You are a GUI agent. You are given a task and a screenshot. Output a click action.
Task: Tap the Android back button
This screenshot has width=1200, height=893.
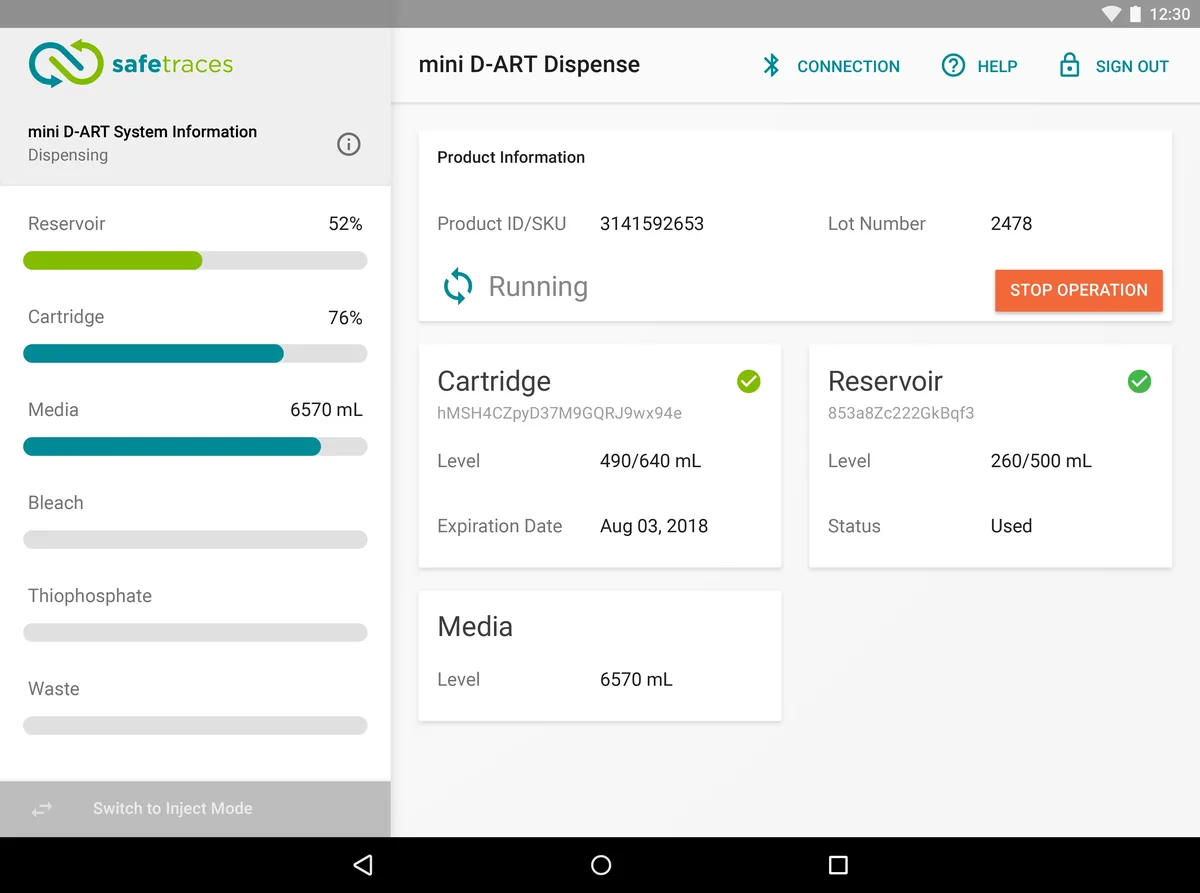(363, 865)
